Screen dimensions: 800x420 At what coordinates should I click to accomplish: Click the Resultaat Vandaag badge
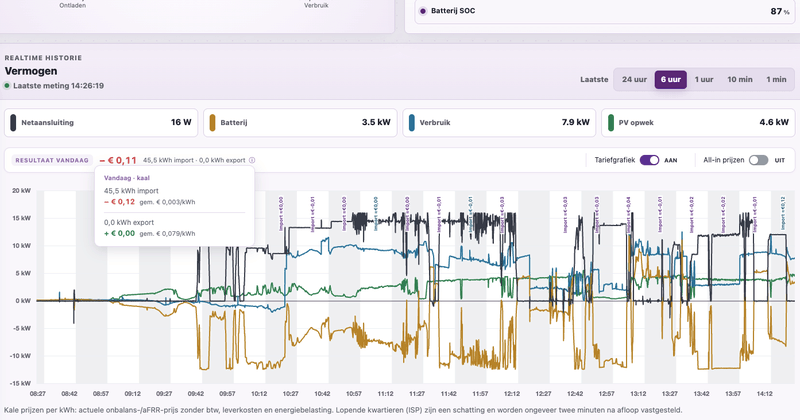[x=52, y=160]
